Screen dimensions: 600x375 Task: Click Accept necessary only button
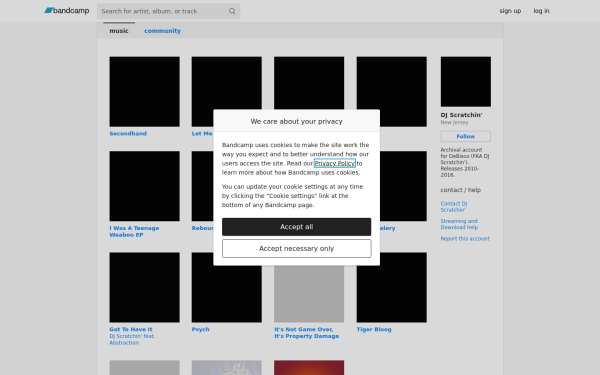tap(297, 249)
